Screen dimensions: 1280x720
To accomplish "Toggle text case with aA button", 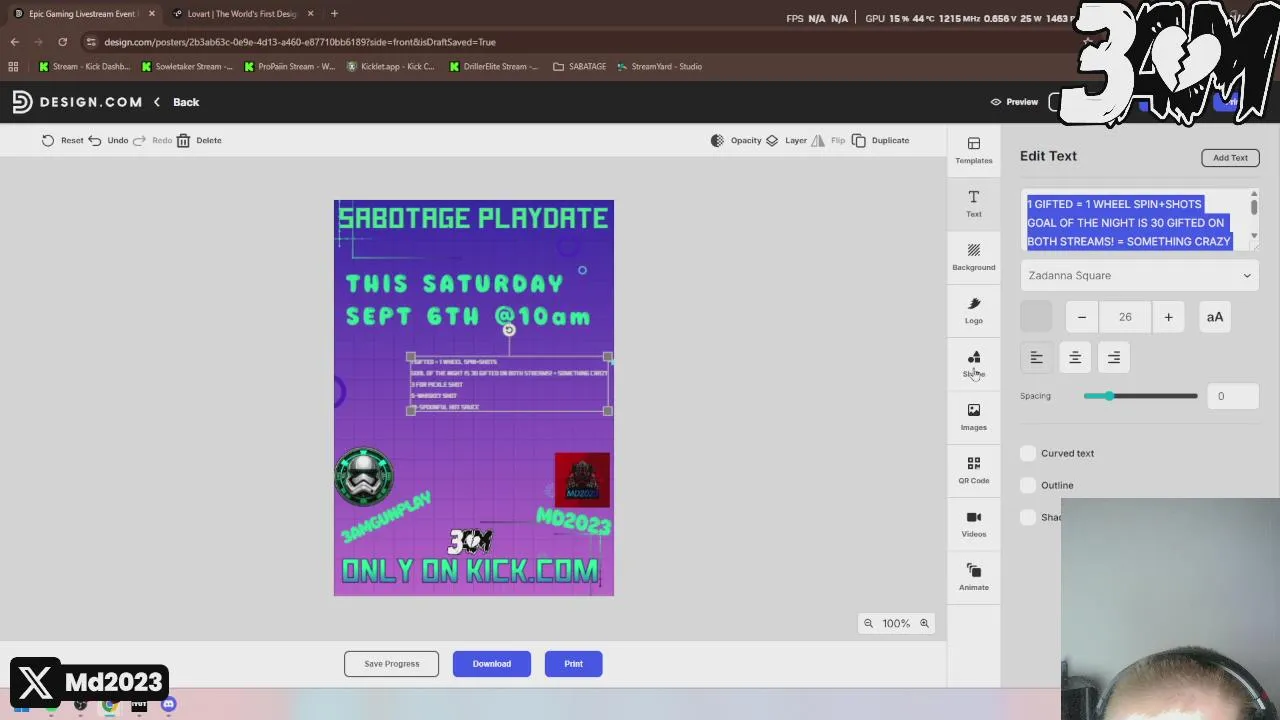I will [1215, 317].
